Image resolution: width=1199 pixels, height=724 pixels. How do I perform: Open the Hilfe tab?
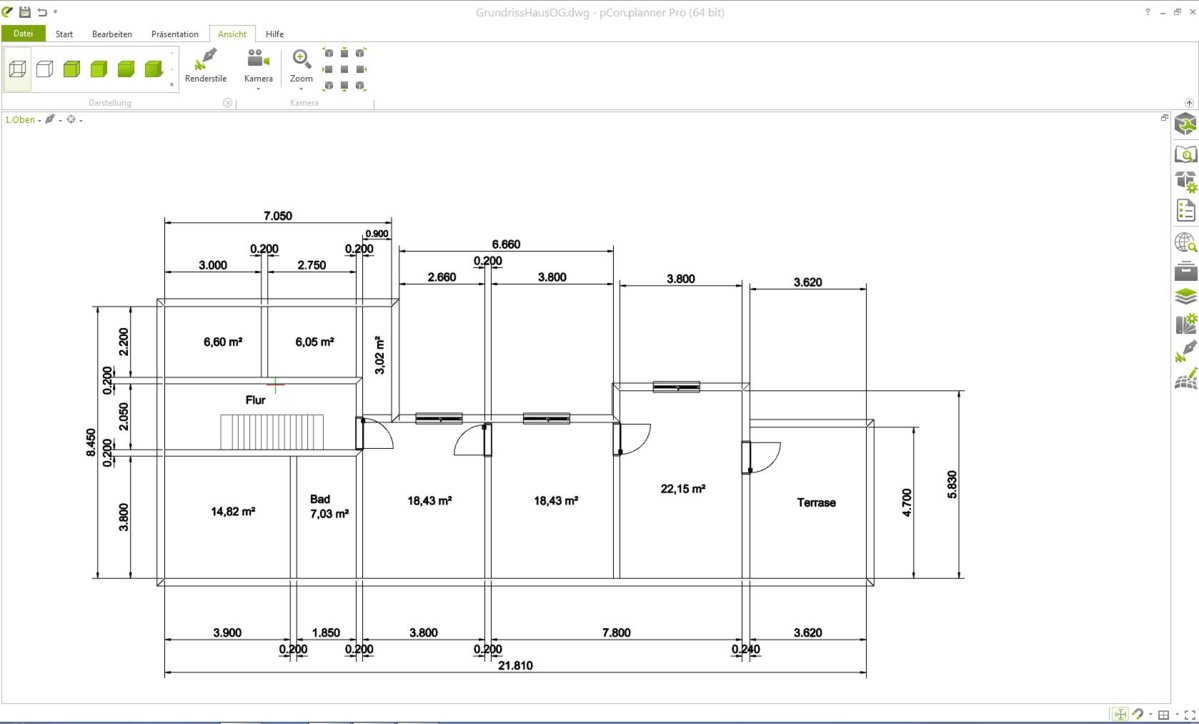tap(275, 34)
